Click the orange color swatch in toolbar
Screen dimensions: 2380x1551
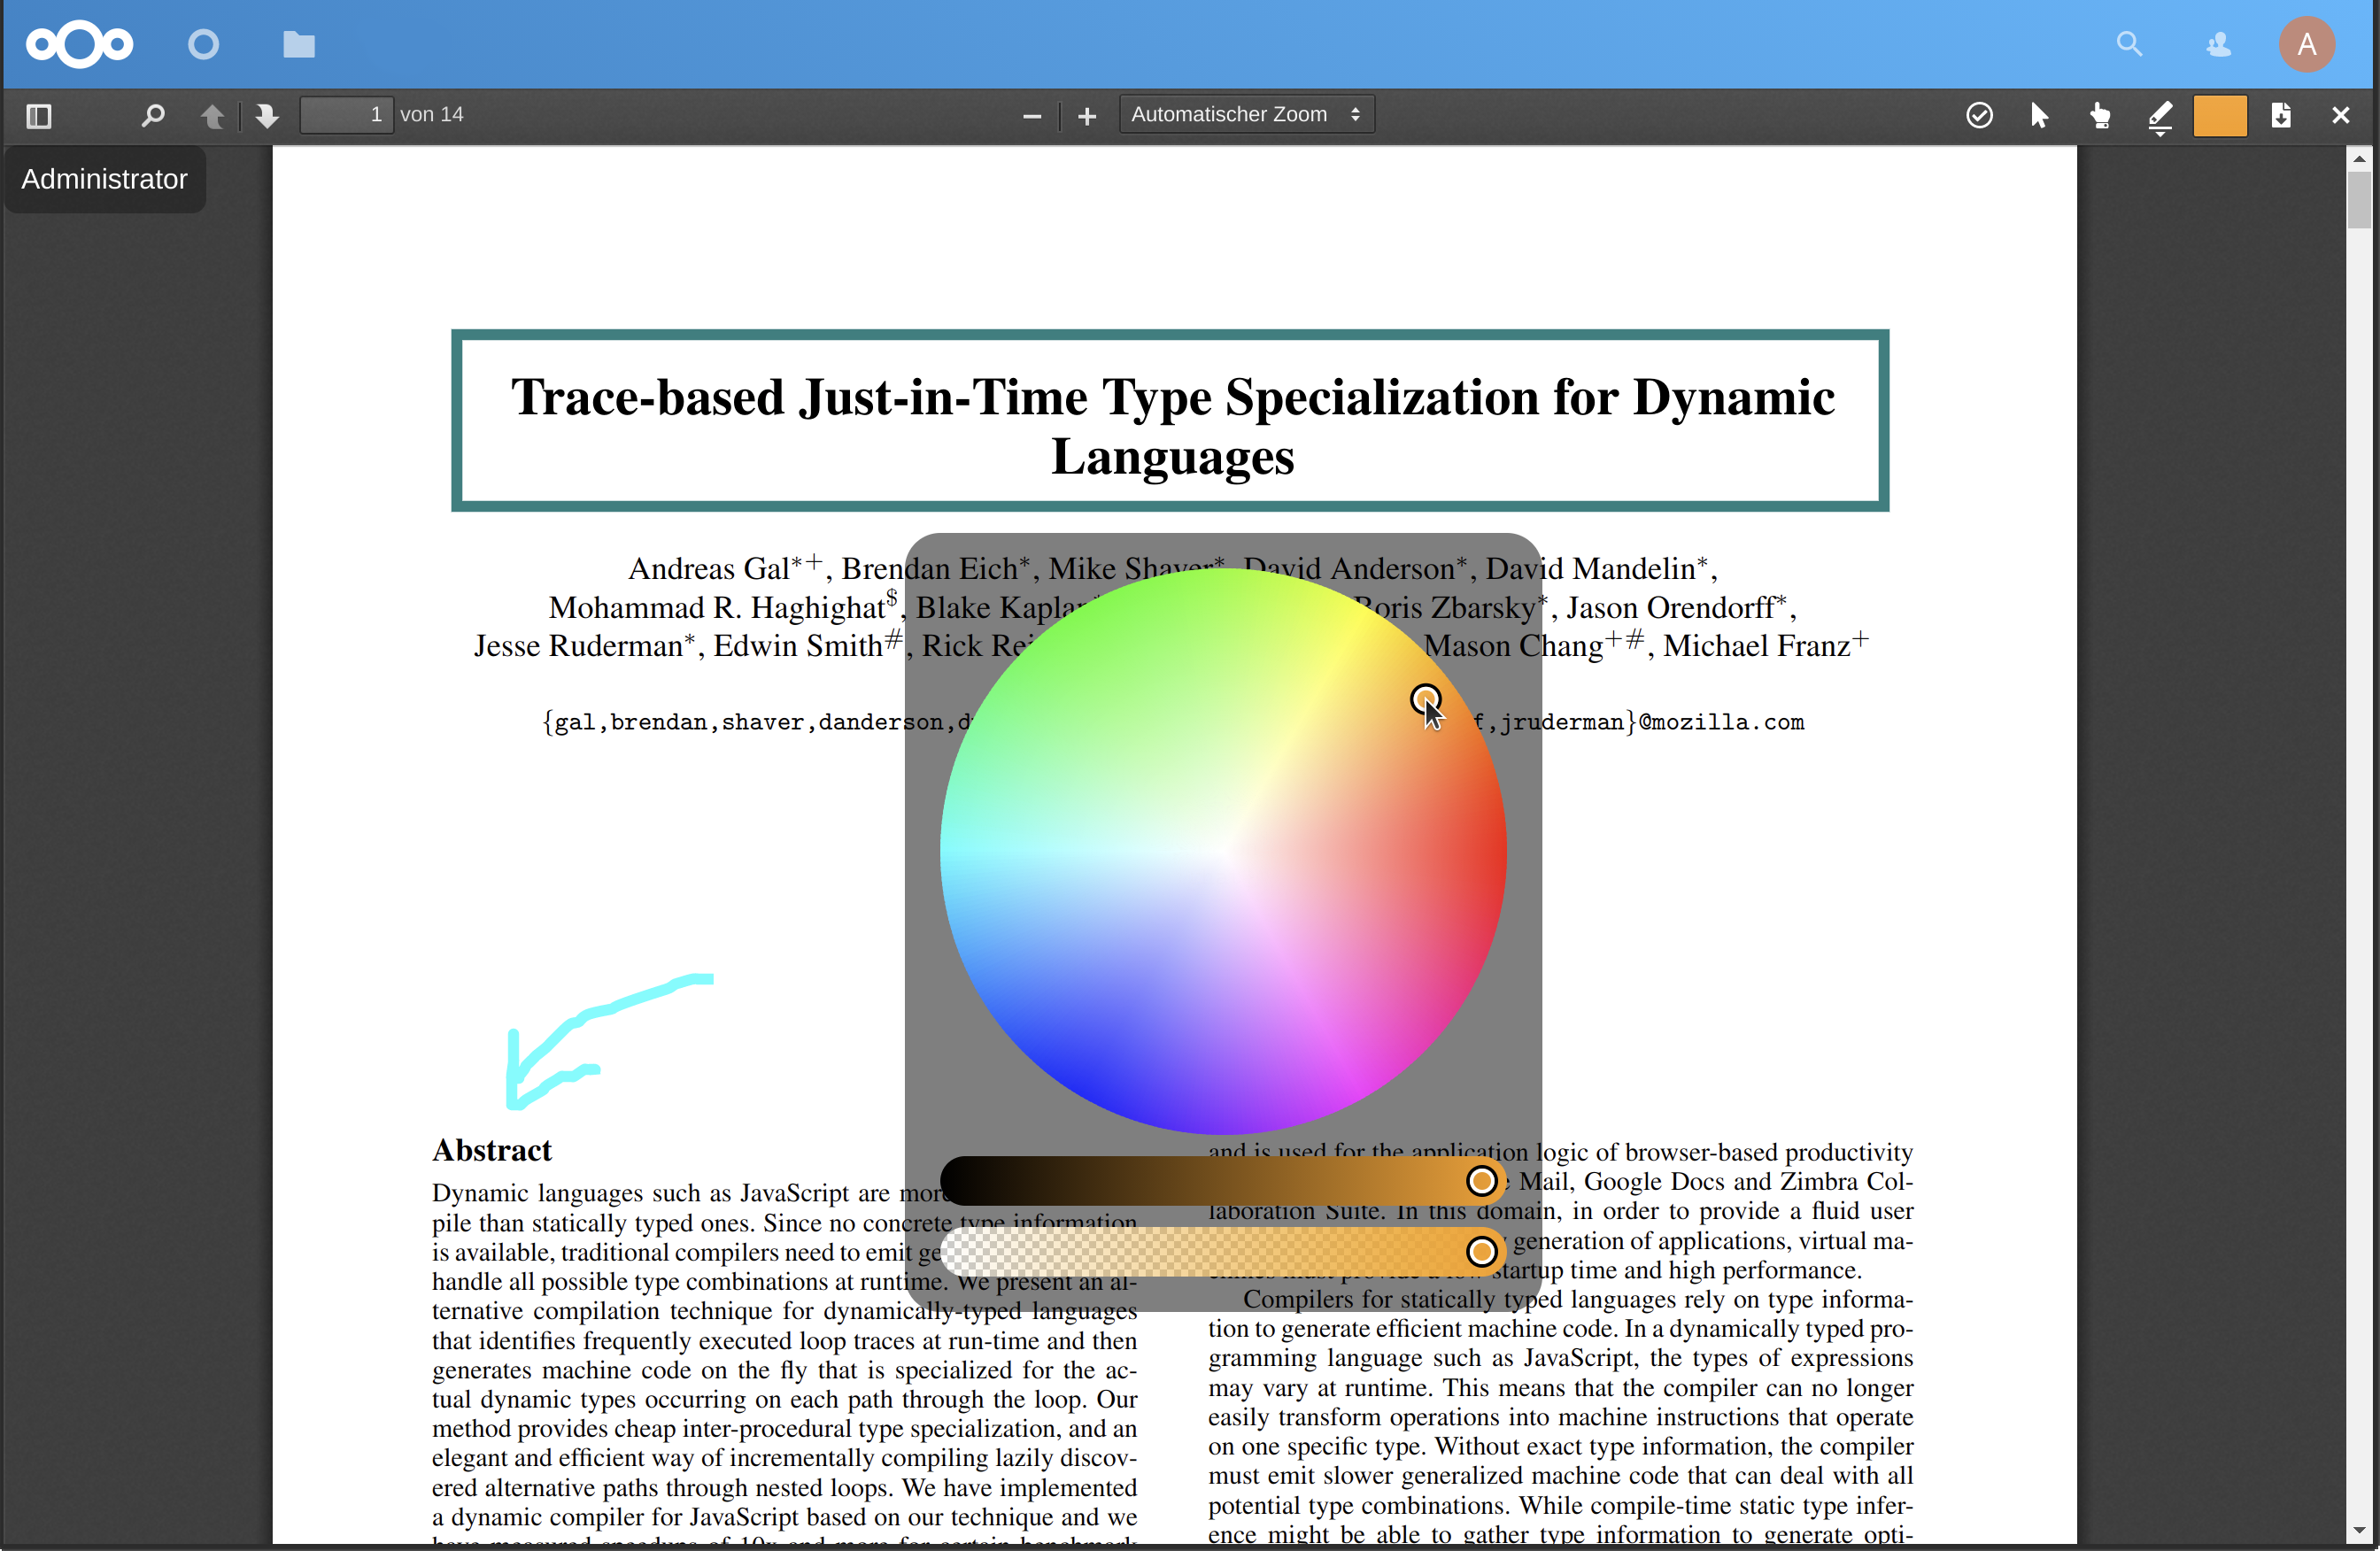2220,116
